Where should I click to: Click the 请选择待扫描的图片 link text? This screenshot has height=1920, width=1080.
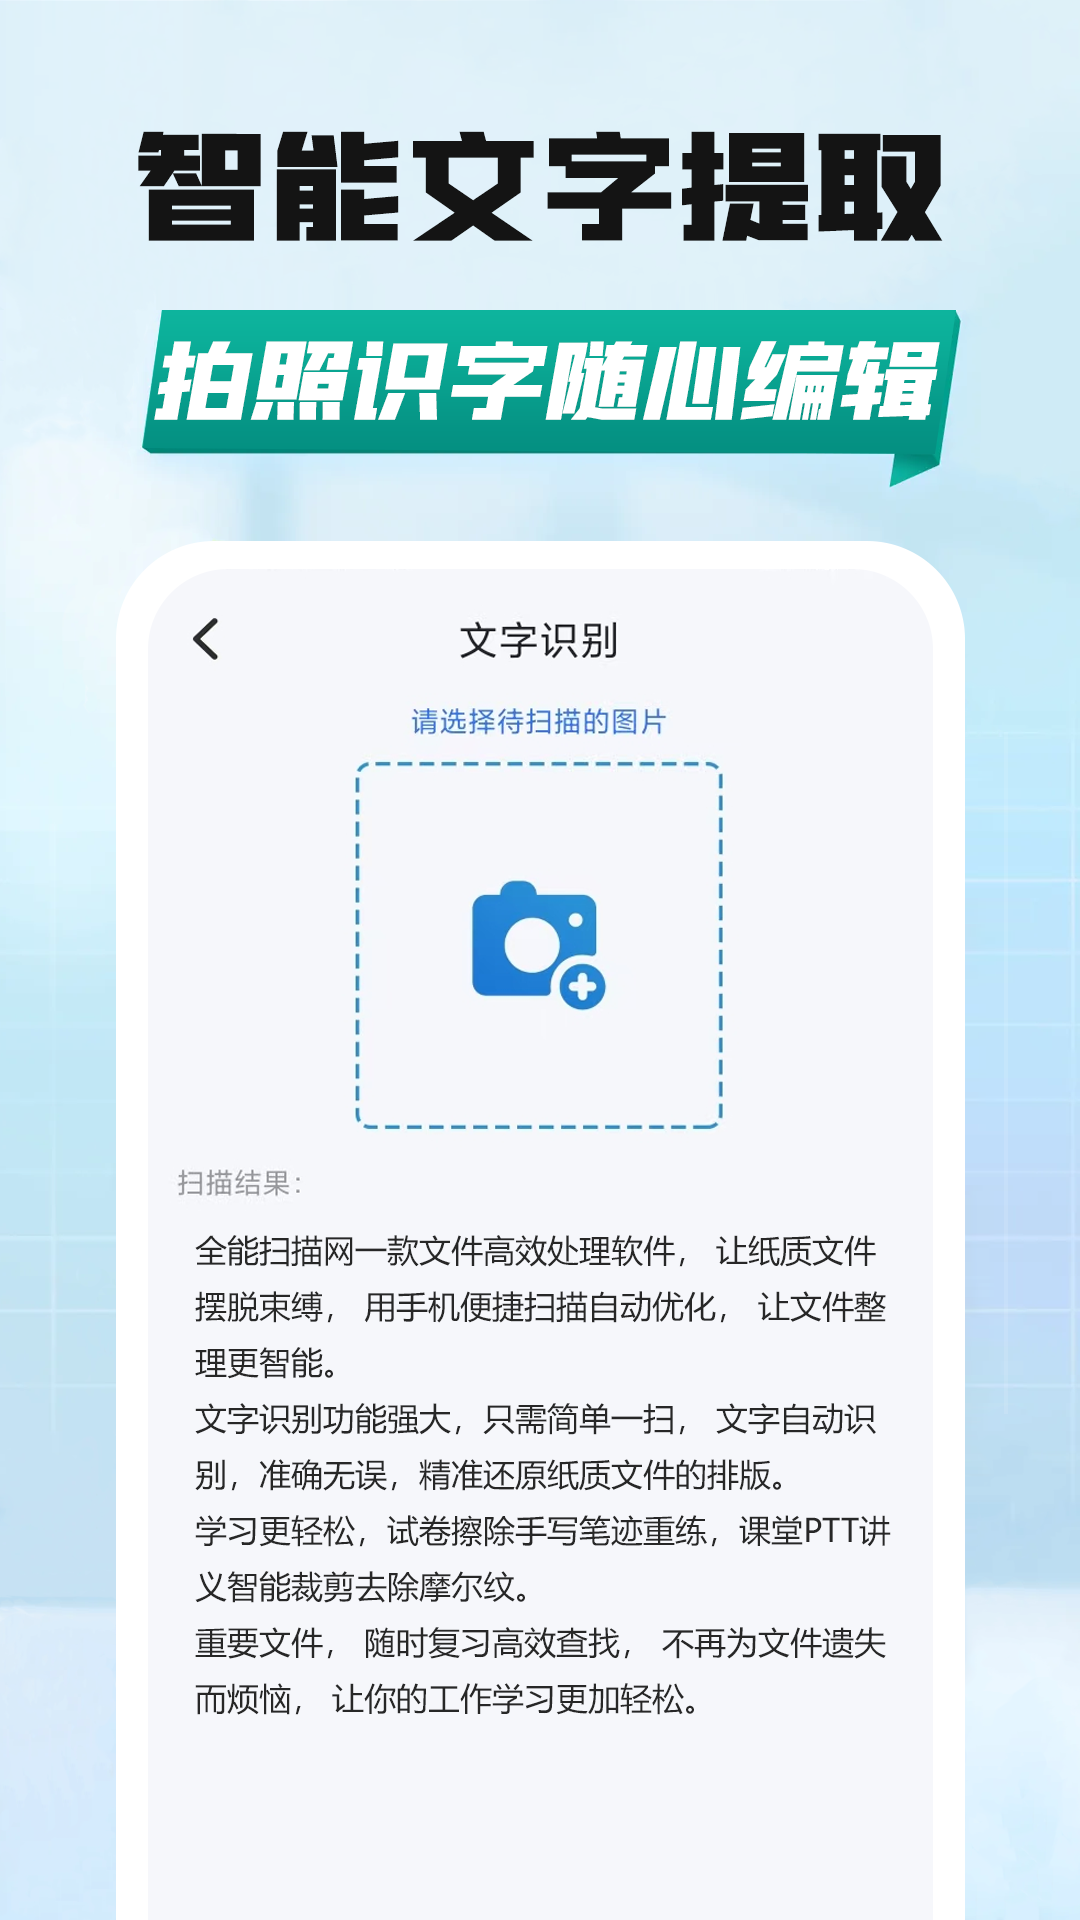(539, 721)
